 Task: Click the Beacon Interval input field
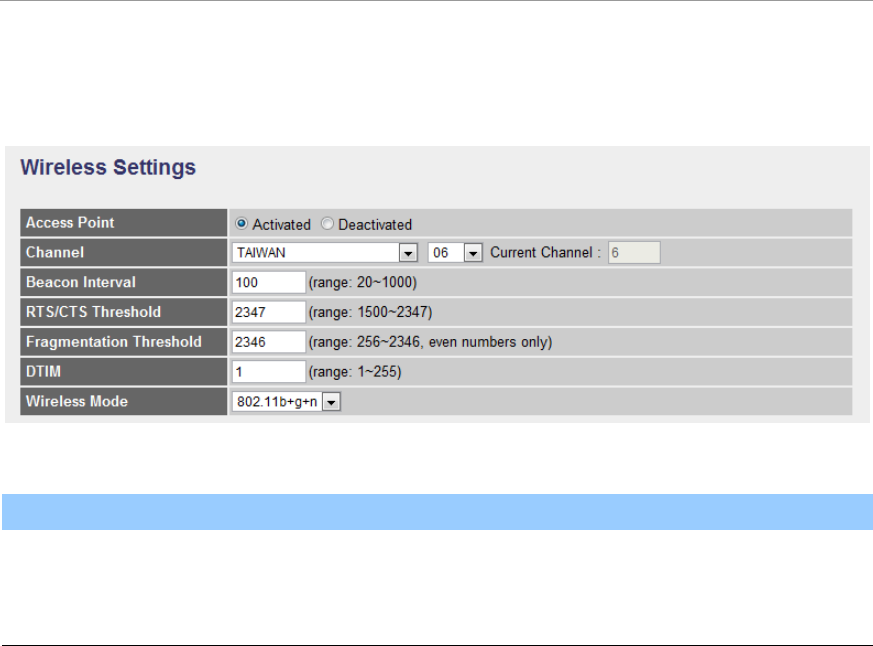pos(269,282)
